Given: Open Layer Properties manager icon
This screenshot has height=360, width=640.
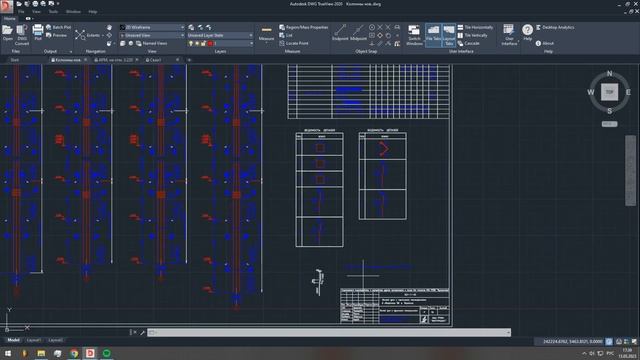Looking at the screenshot, I should (191, 27).
